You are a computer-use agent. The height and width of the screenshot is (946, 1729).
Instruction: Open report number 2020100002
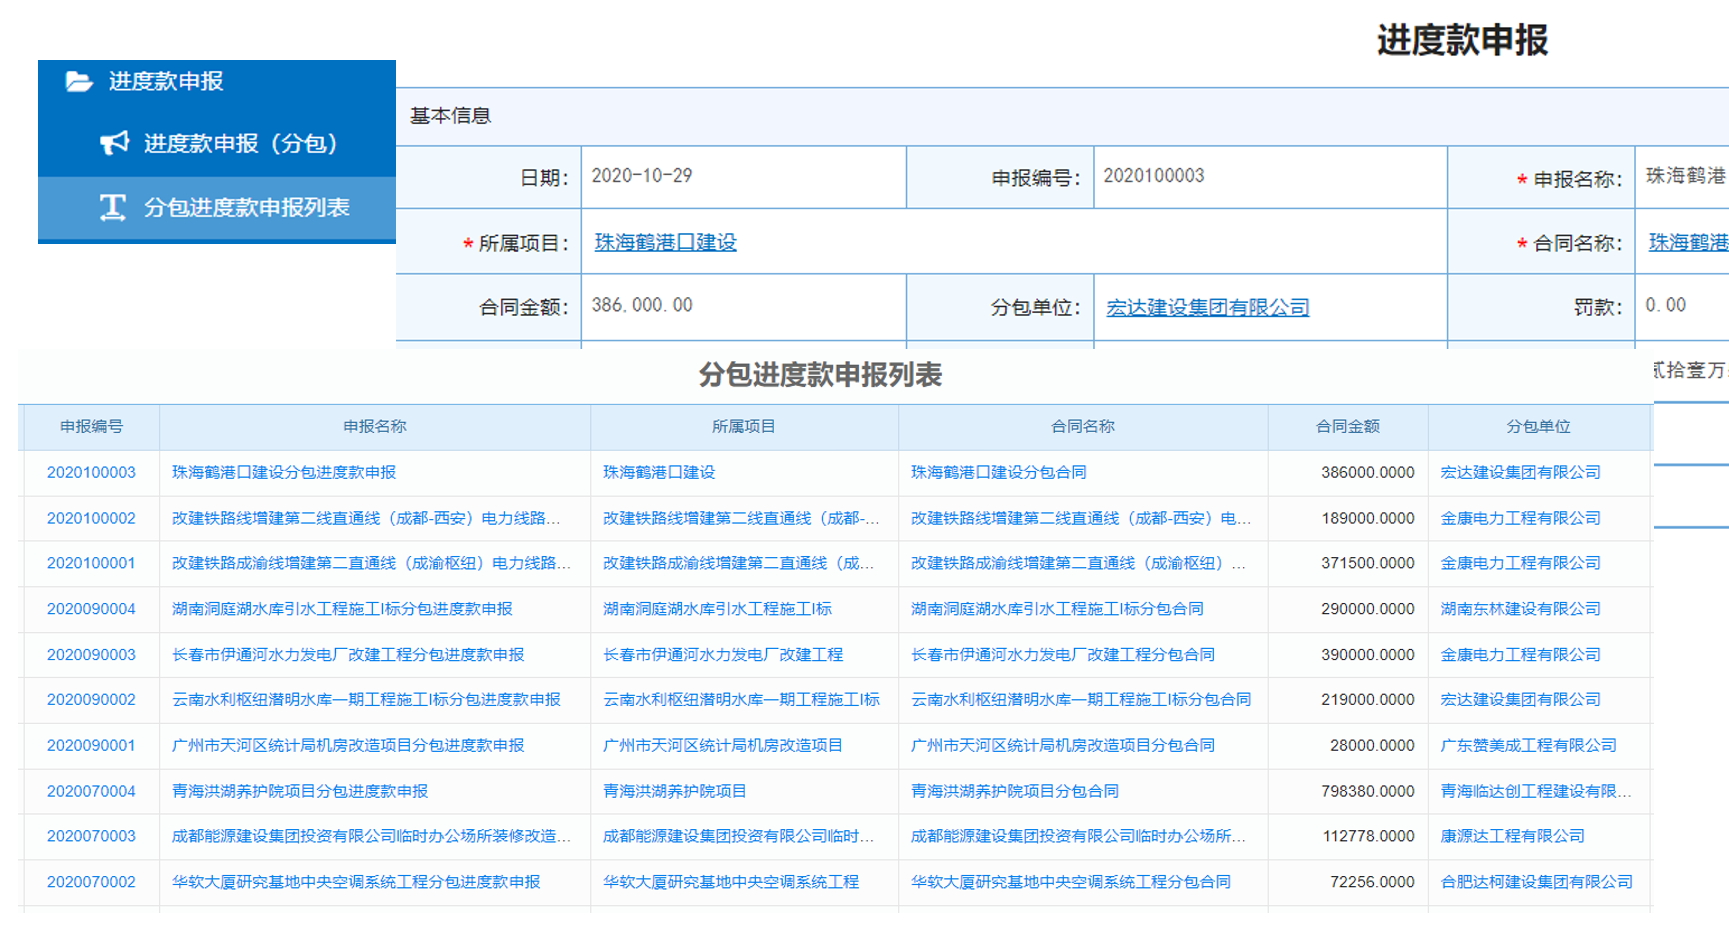(x=91, y=519)
